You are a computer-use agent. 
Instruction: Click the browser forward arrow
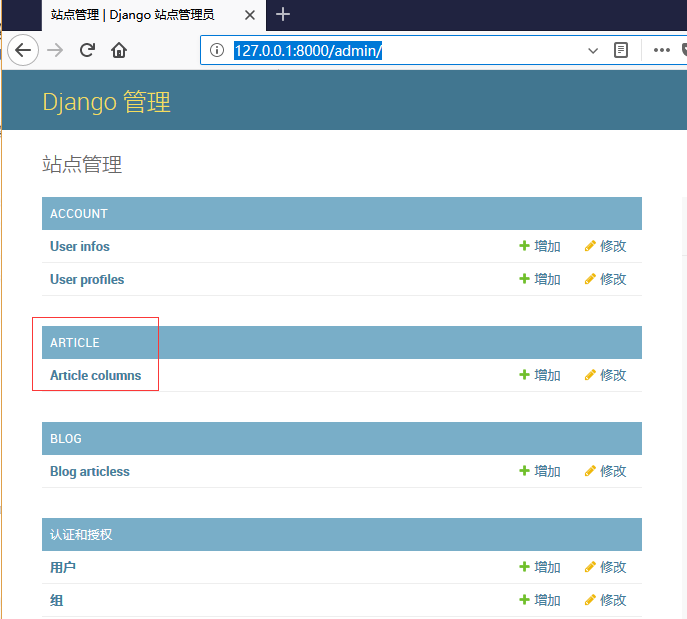(55, 50)
